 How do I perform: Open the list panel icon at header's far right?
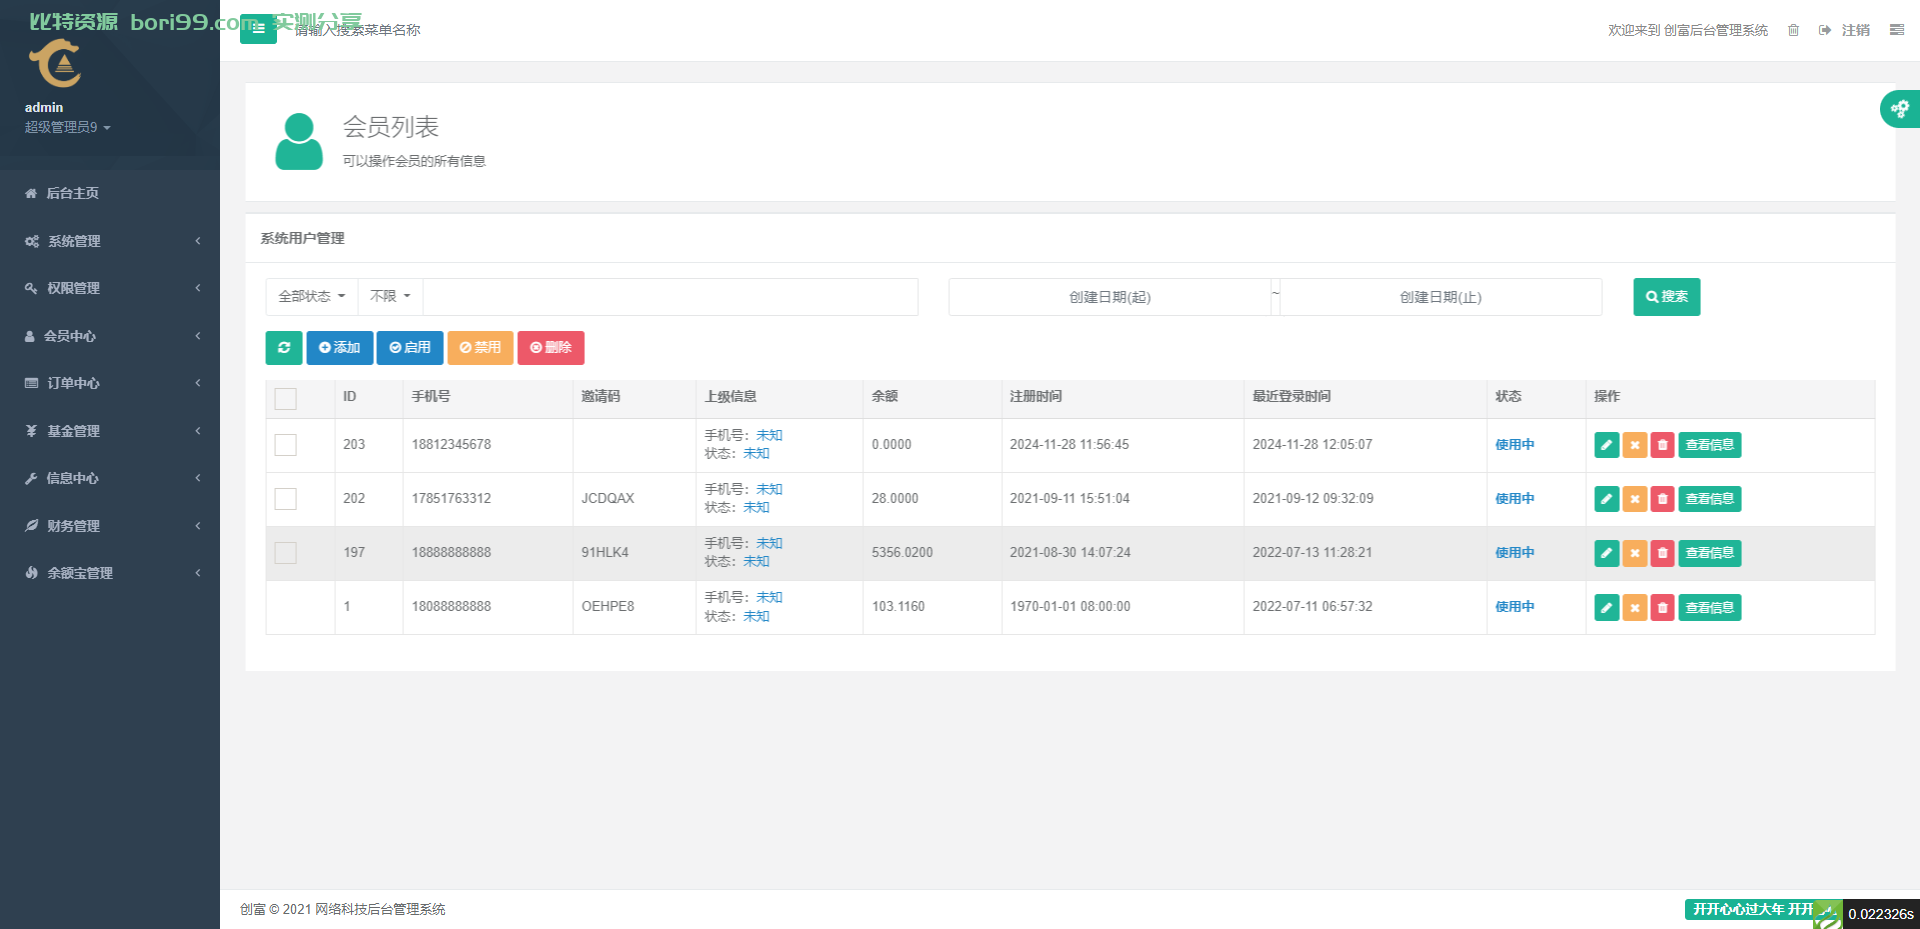tap(1897, 30)
